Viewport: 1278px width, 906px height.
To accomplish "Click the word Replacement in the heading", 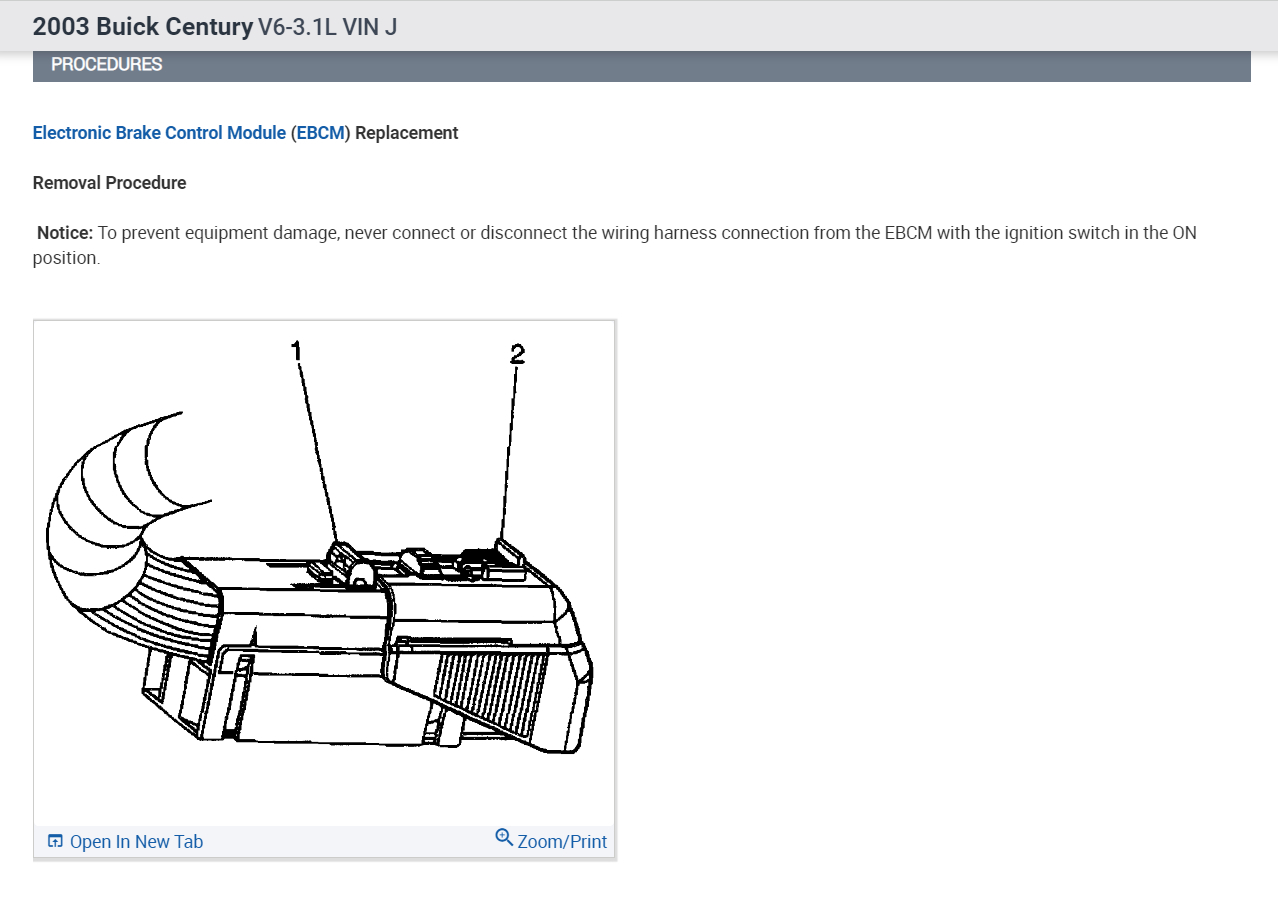I will click(407, 133).
